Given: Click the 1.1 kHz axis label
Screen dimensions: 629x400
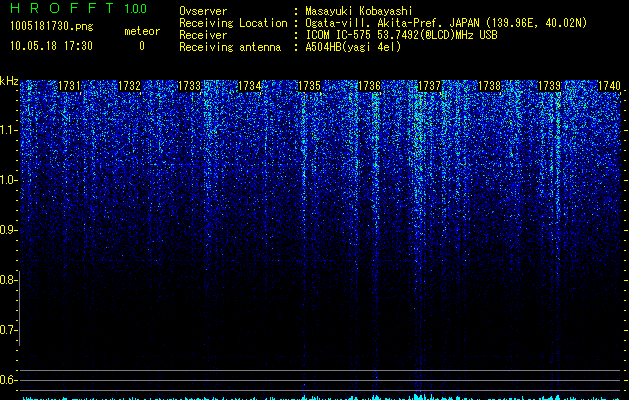Looking at the screenshot, I should tap(8, 130).
